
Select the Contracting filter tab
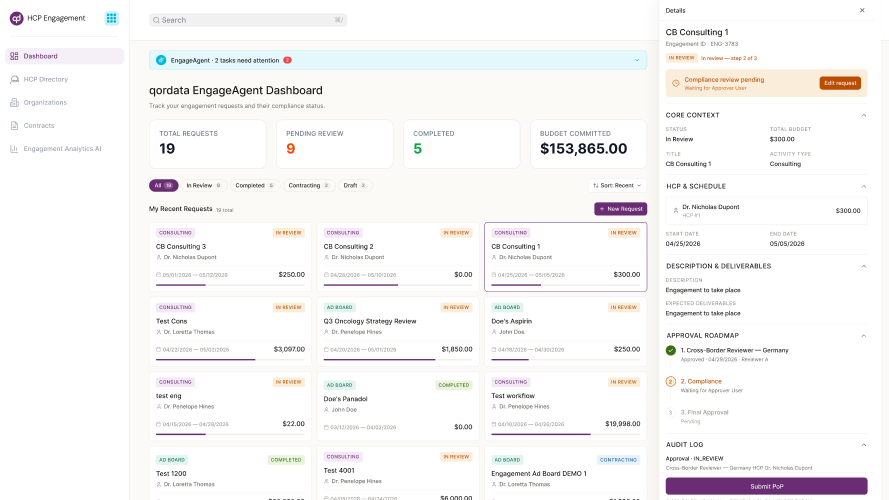[308, 185]
